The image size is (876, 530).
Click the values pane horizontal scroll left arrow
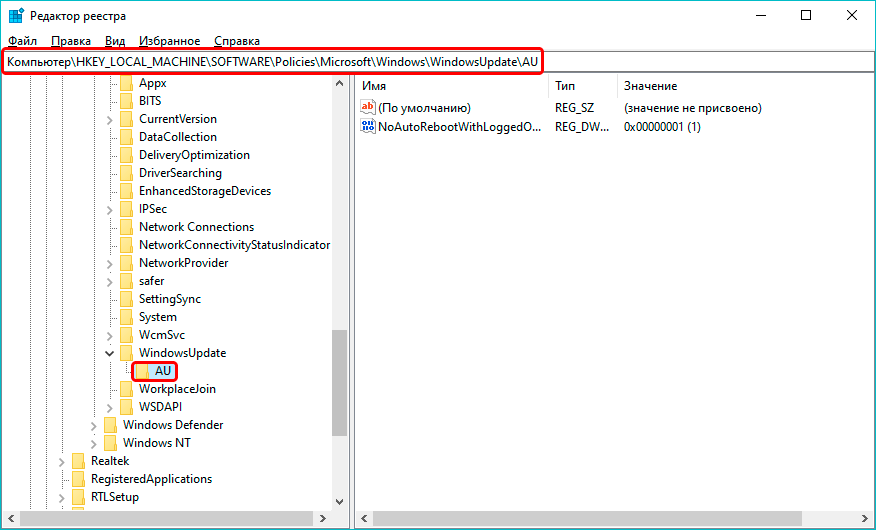[x=365, y=519]
